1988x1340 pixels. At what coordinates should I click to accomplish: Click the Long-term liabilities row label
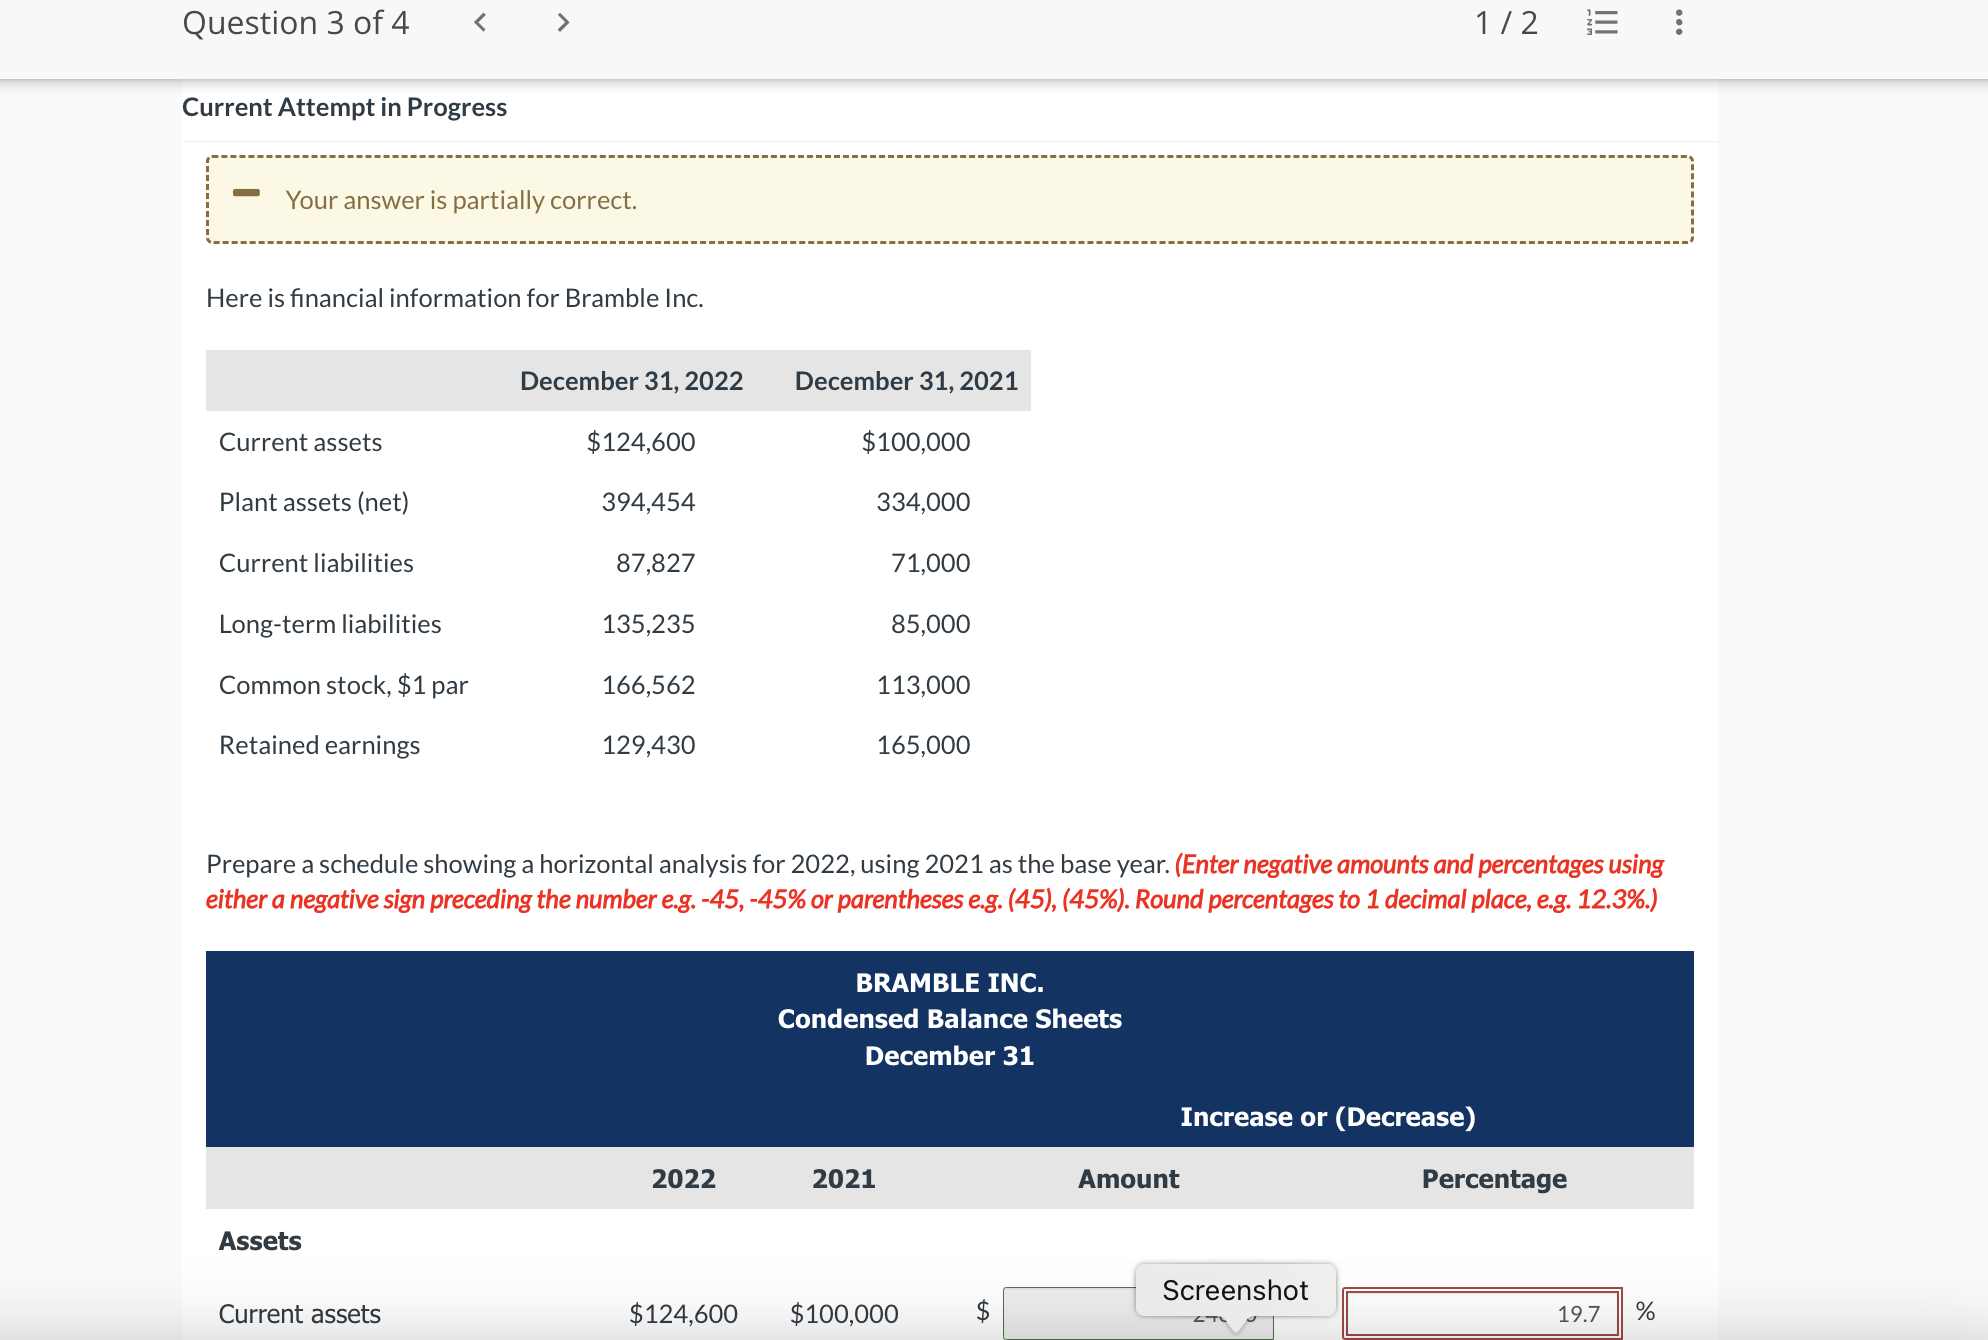pyautogui.click(x=330, y=624)
